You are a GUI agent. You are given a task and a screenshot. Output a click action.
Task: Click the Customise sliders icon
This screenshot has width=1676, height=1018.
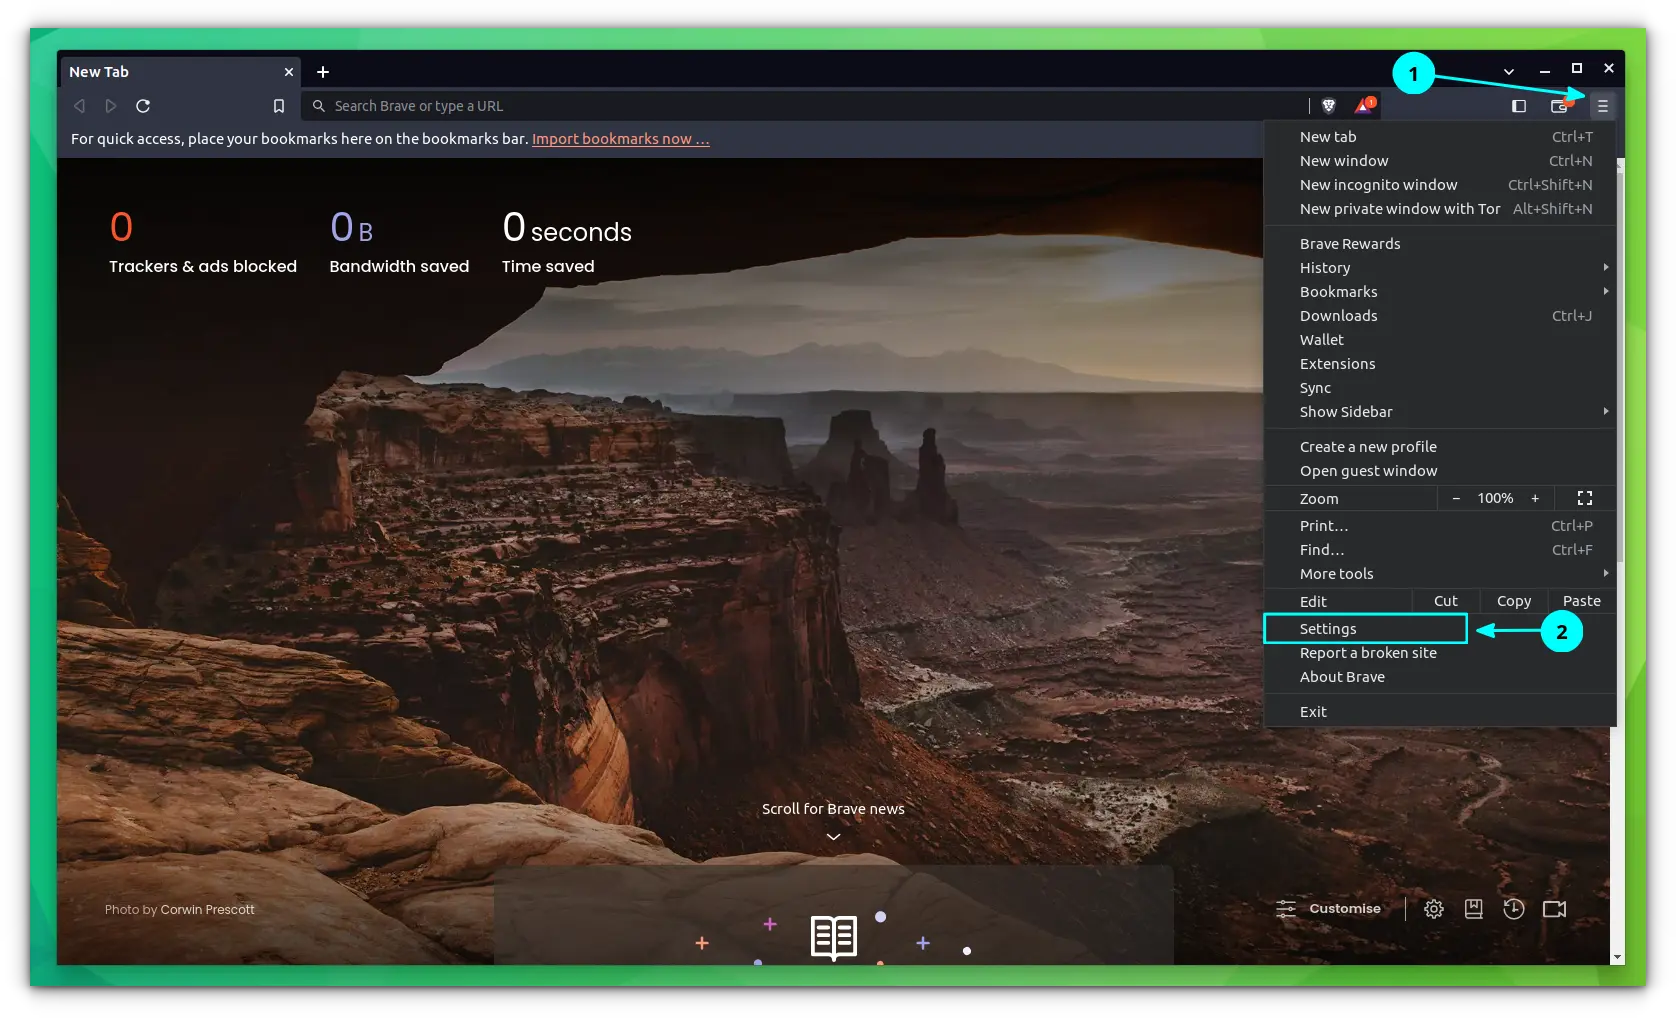1286,909
